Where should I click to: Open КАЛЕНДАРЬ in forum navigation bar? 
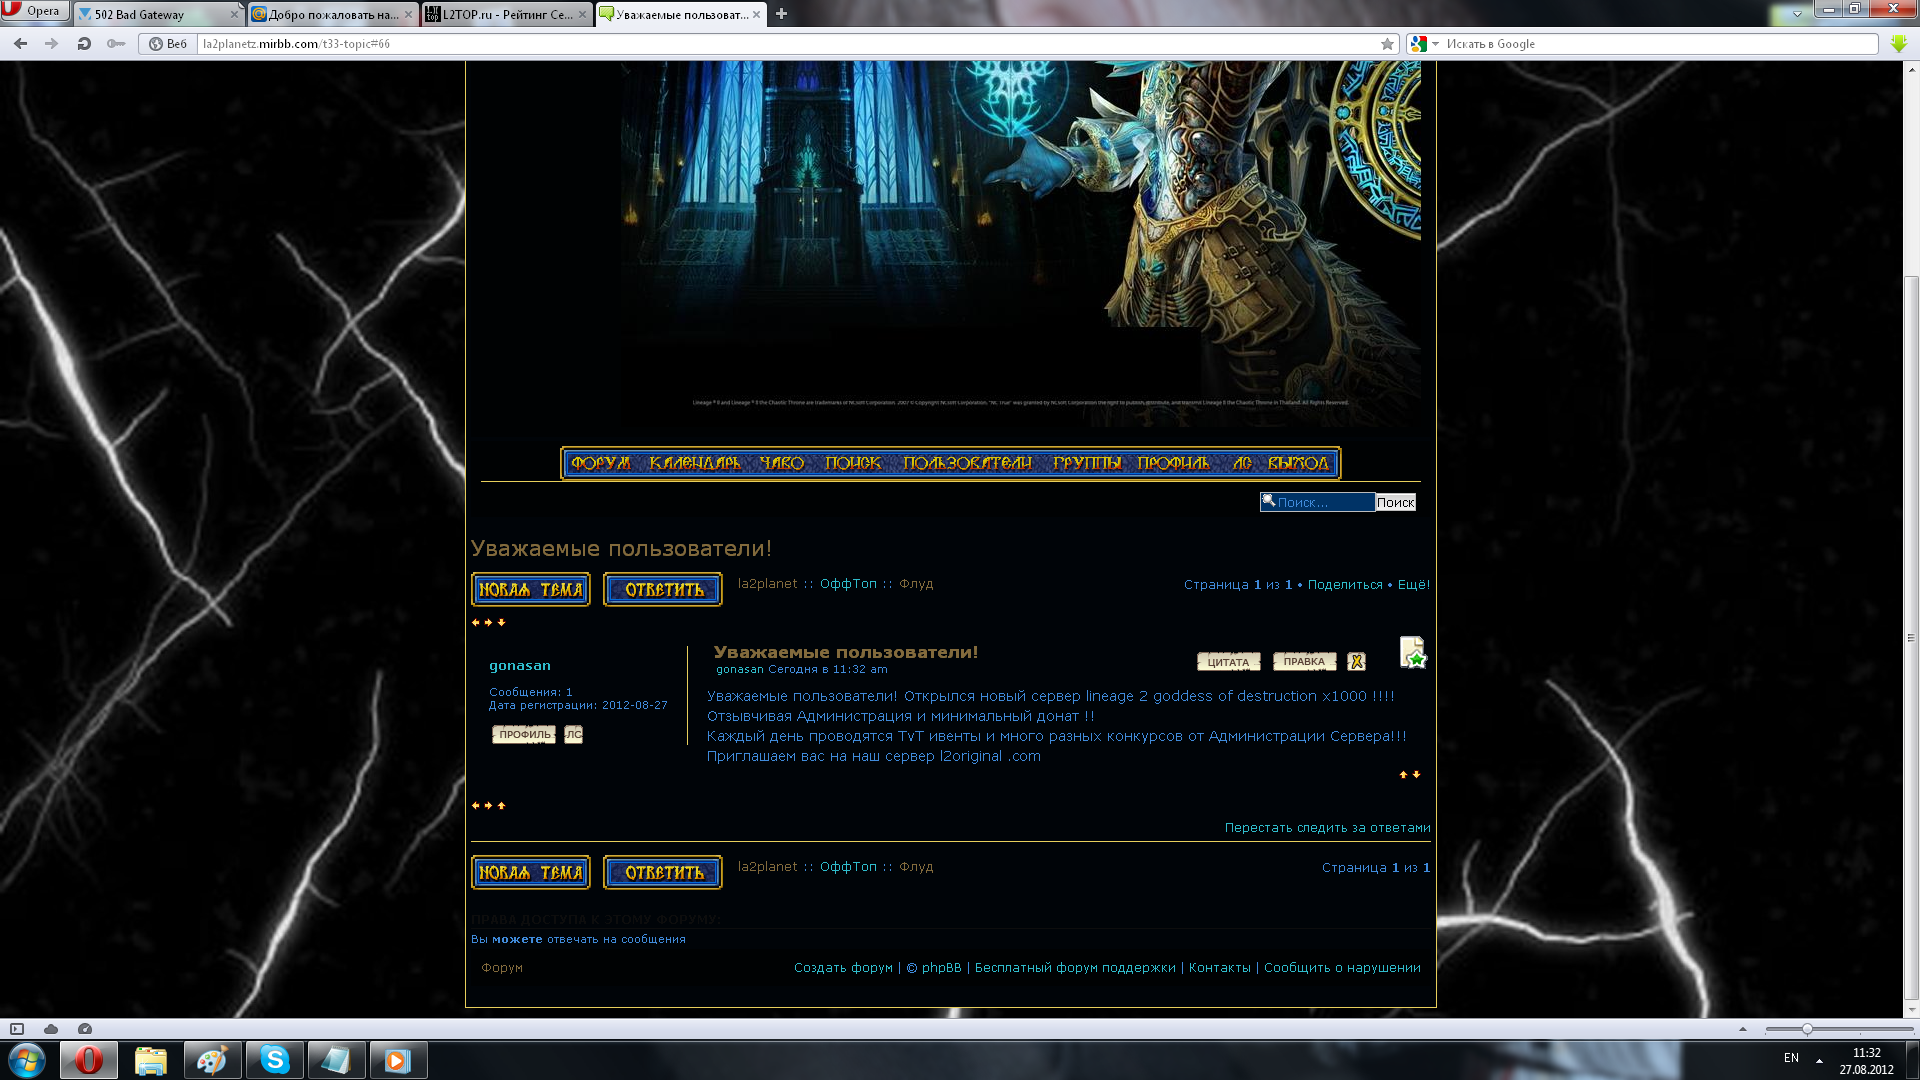pyautogui.click(x=694, y=463)
